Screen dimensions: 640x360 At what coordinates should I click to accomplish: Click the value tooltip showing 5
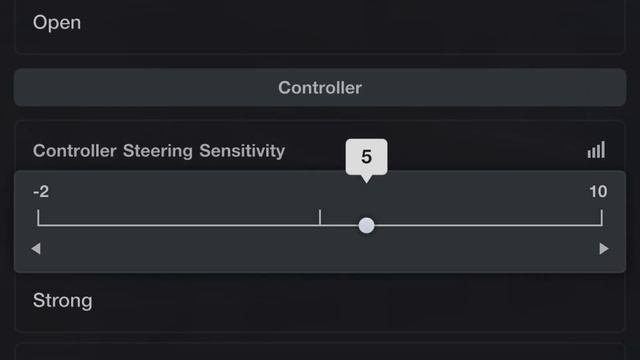click(x=366, y=157)
